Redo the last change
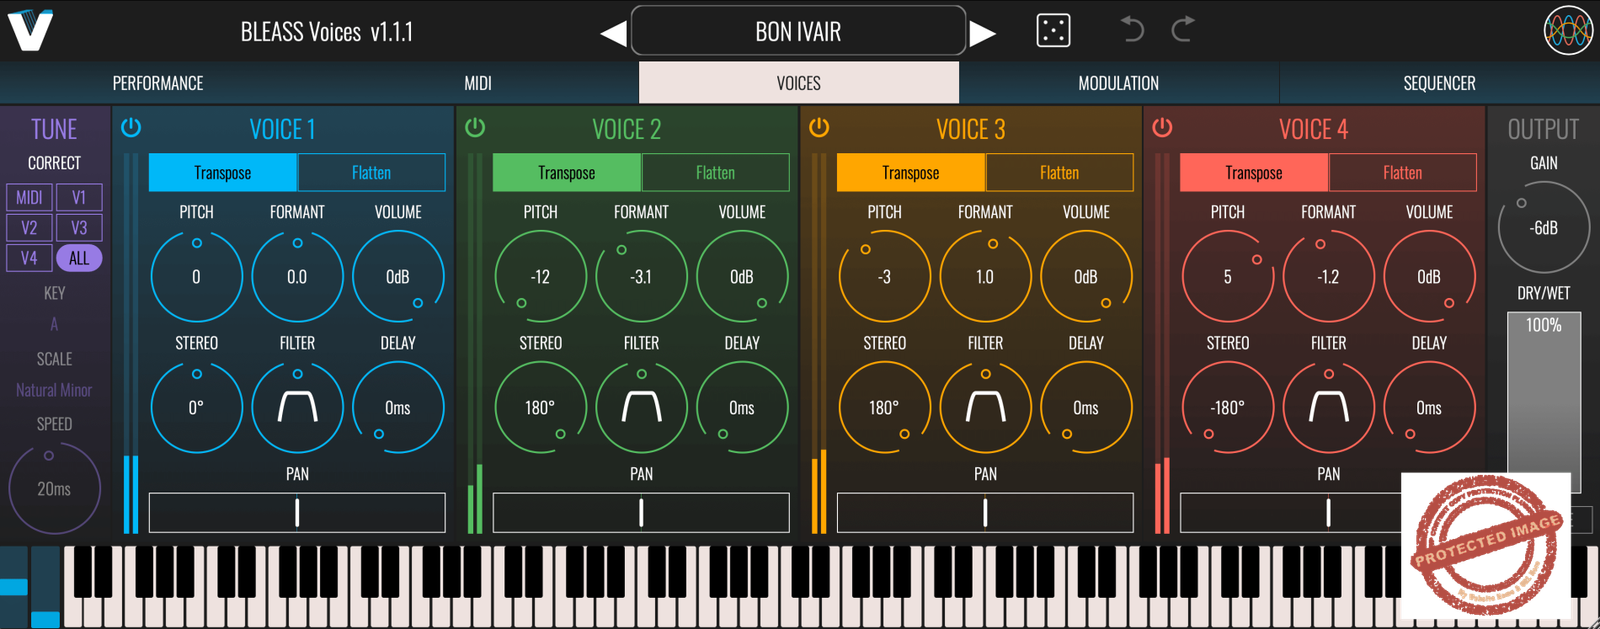Screen dimensions: 1600x629 (x=1183, y=29)
